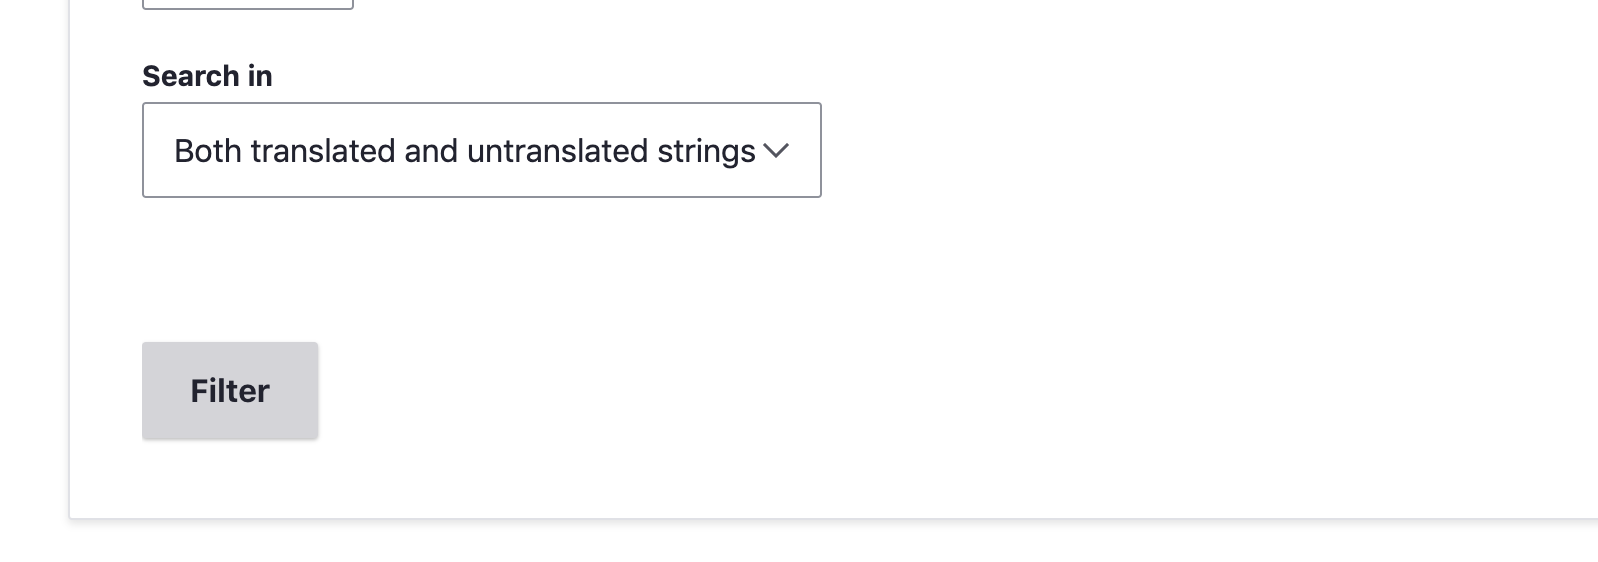Select 'Both translated and untranslated strings' text
Viewport: 1598px width, 562px height.
(x=464, y=151)
